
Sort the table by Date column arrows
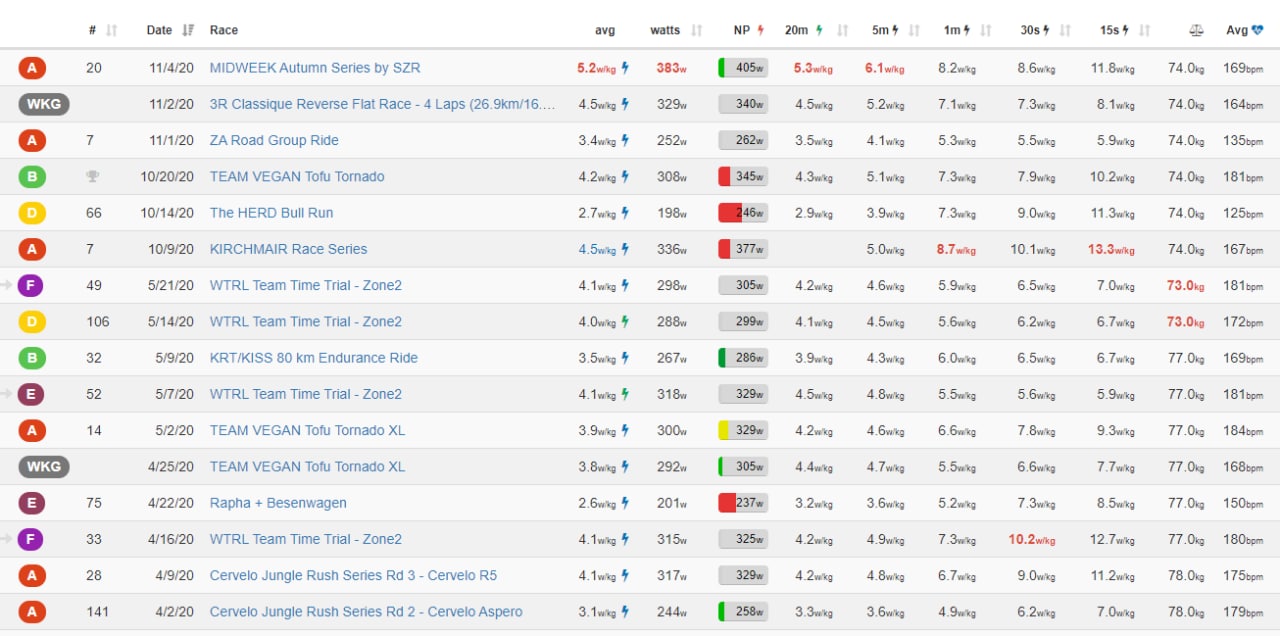pos(188,30)
